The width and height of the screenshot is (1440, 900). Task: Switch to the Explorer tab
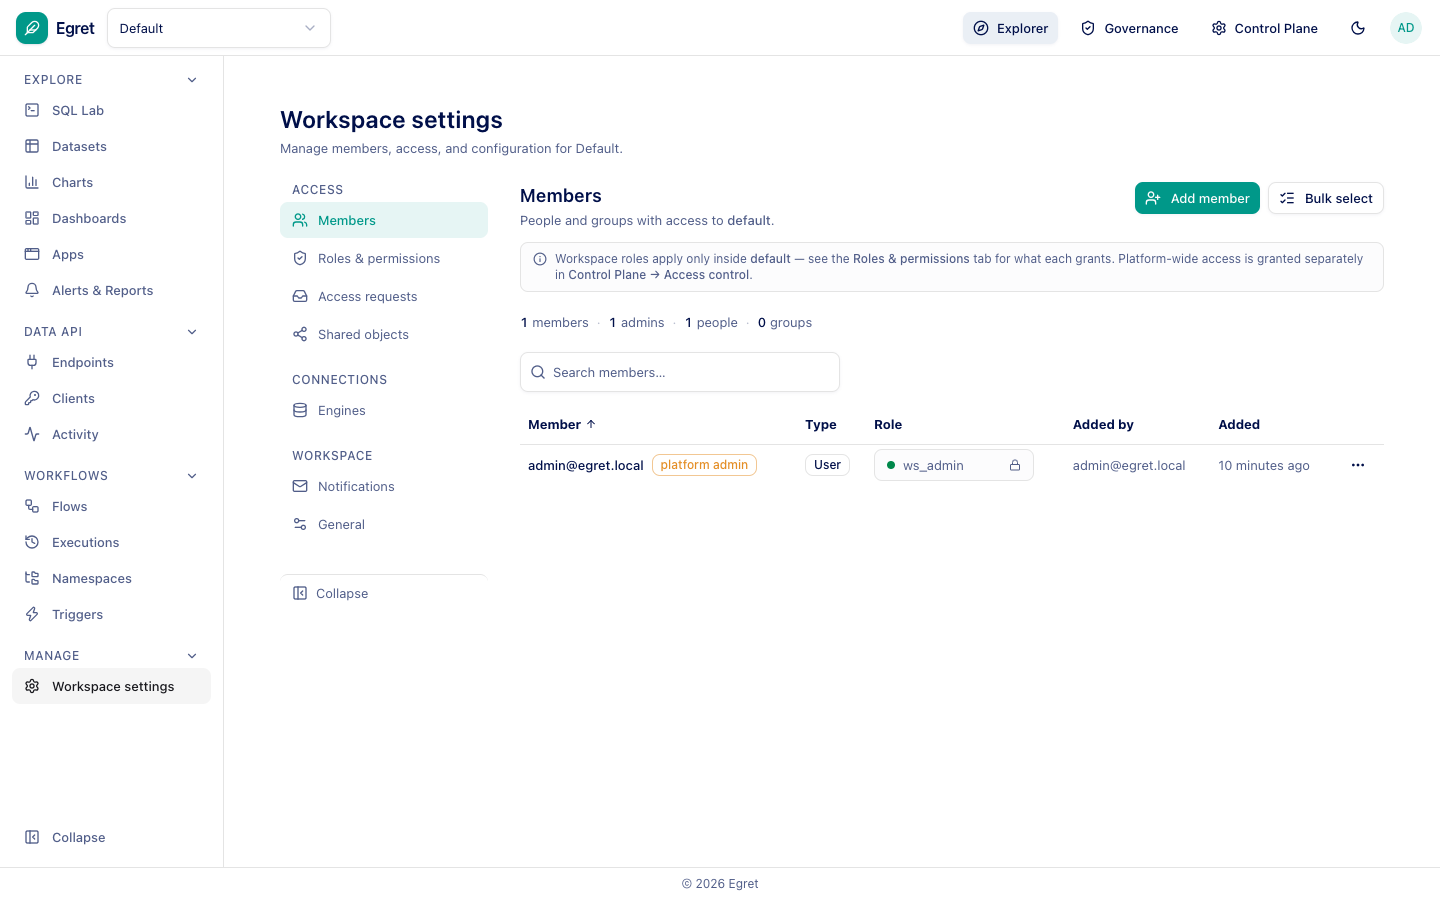click(1010, 28)
